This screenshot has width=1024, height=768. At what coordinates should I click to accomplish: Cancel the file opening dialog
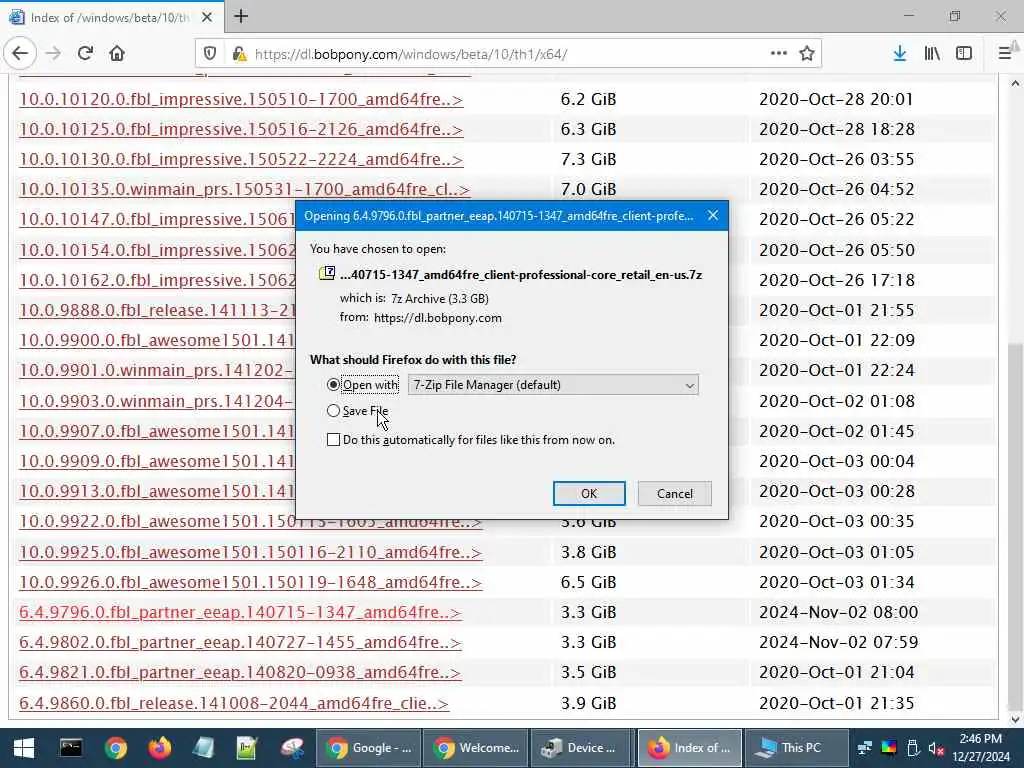pos(675,494)
